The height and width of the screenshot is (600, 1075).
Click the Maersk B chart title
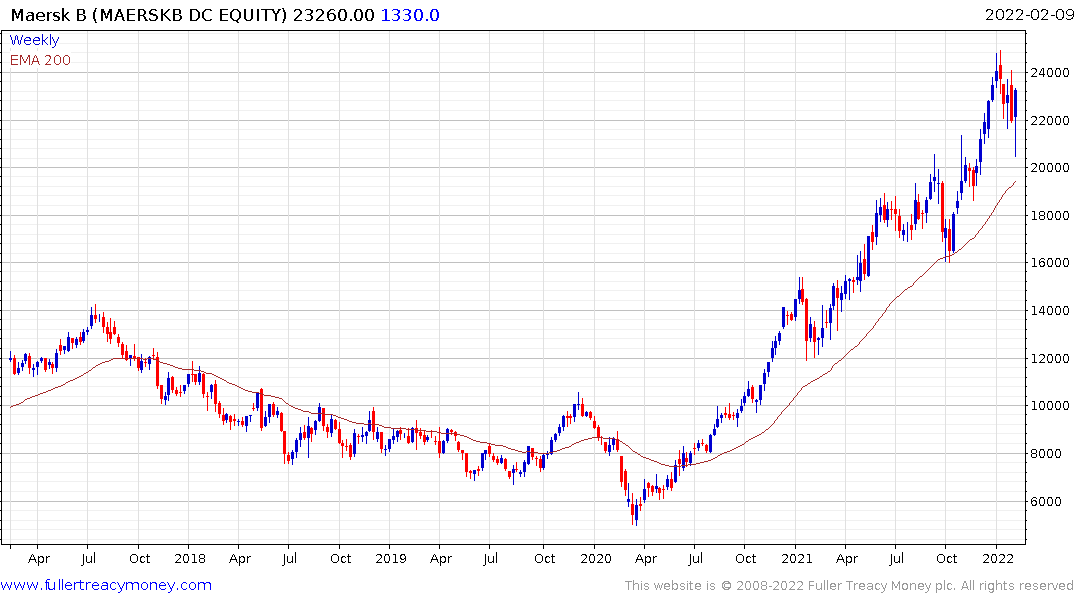(x=149, y=15)
